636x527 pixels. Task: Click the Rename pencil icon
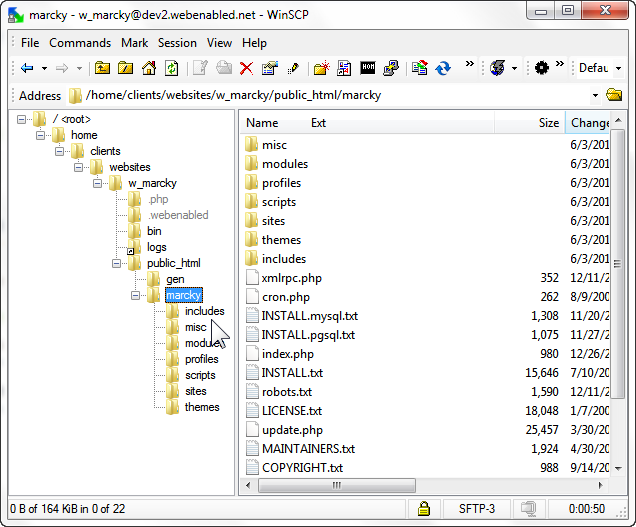click(293, 68)
